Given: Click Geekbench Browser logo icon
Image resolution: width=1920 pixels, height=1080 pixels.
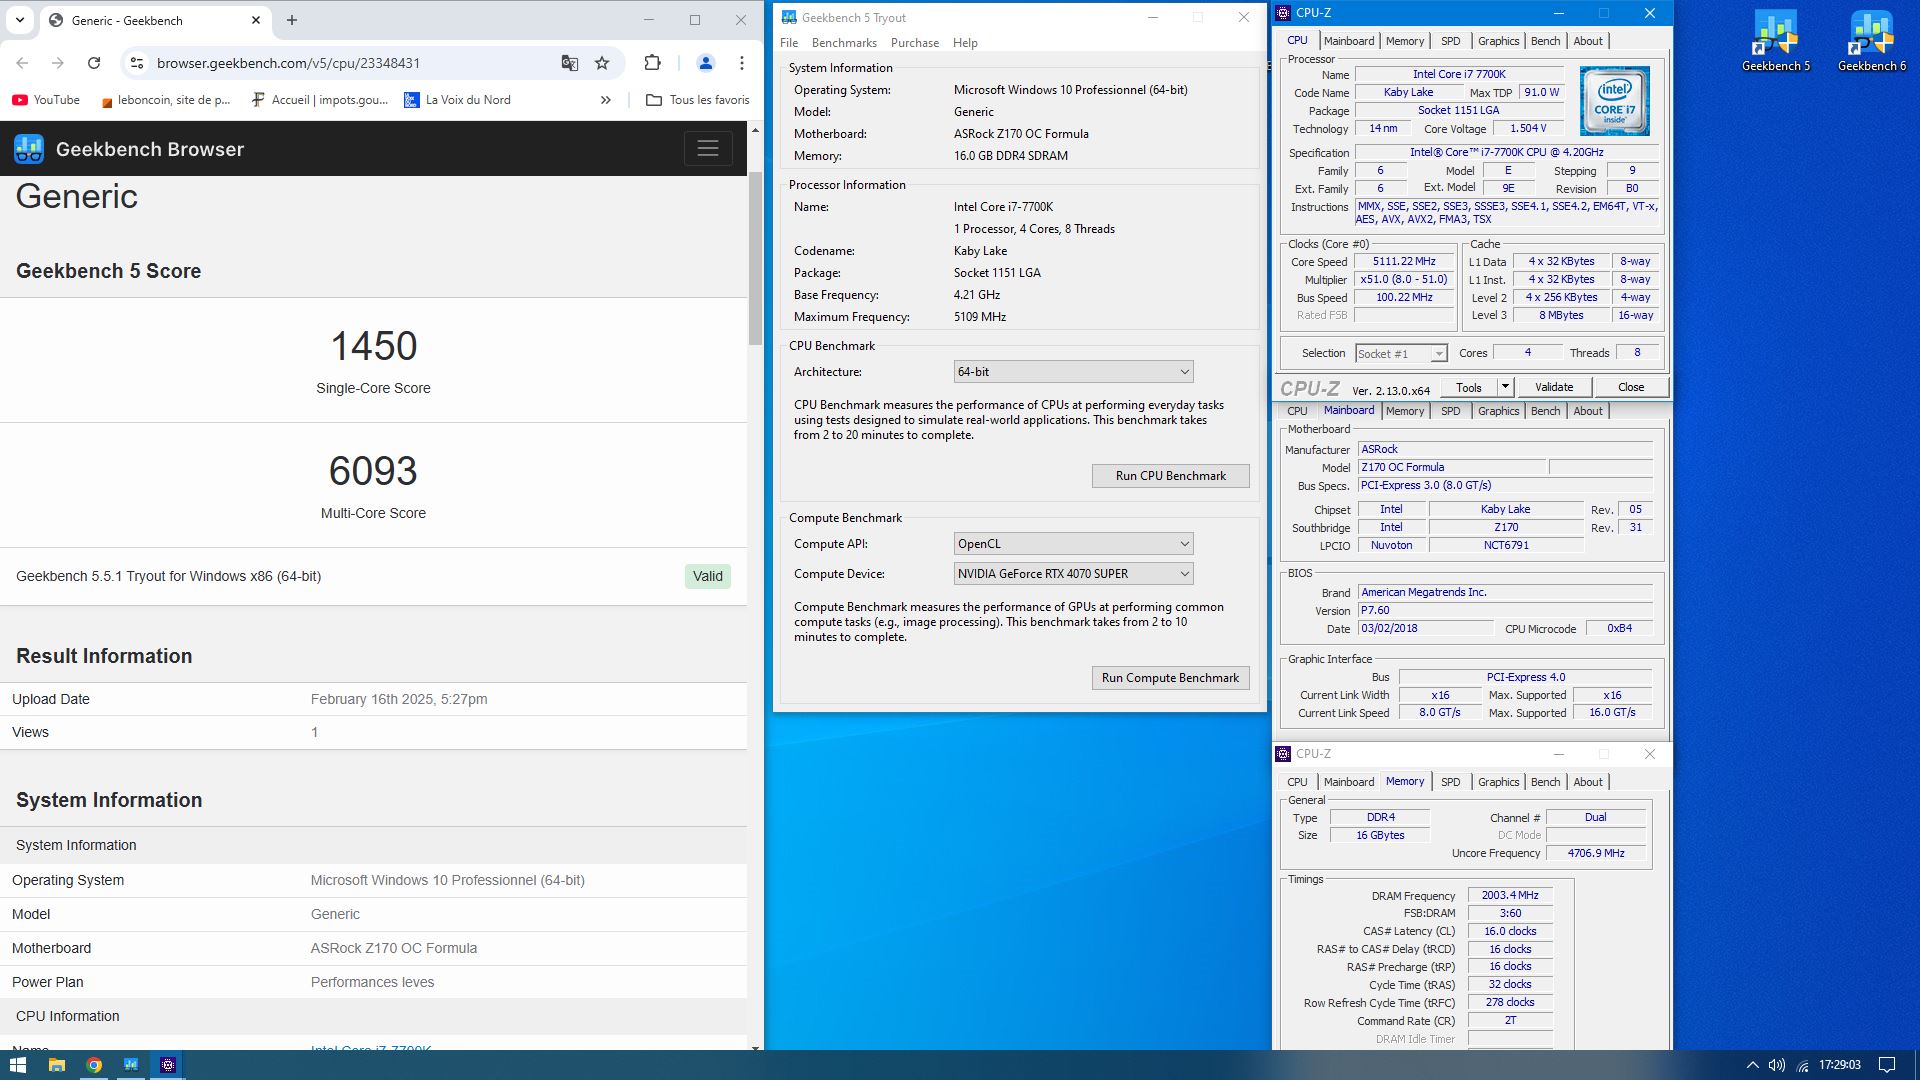Looking at the screenshot, I should [x=29, y=149].
